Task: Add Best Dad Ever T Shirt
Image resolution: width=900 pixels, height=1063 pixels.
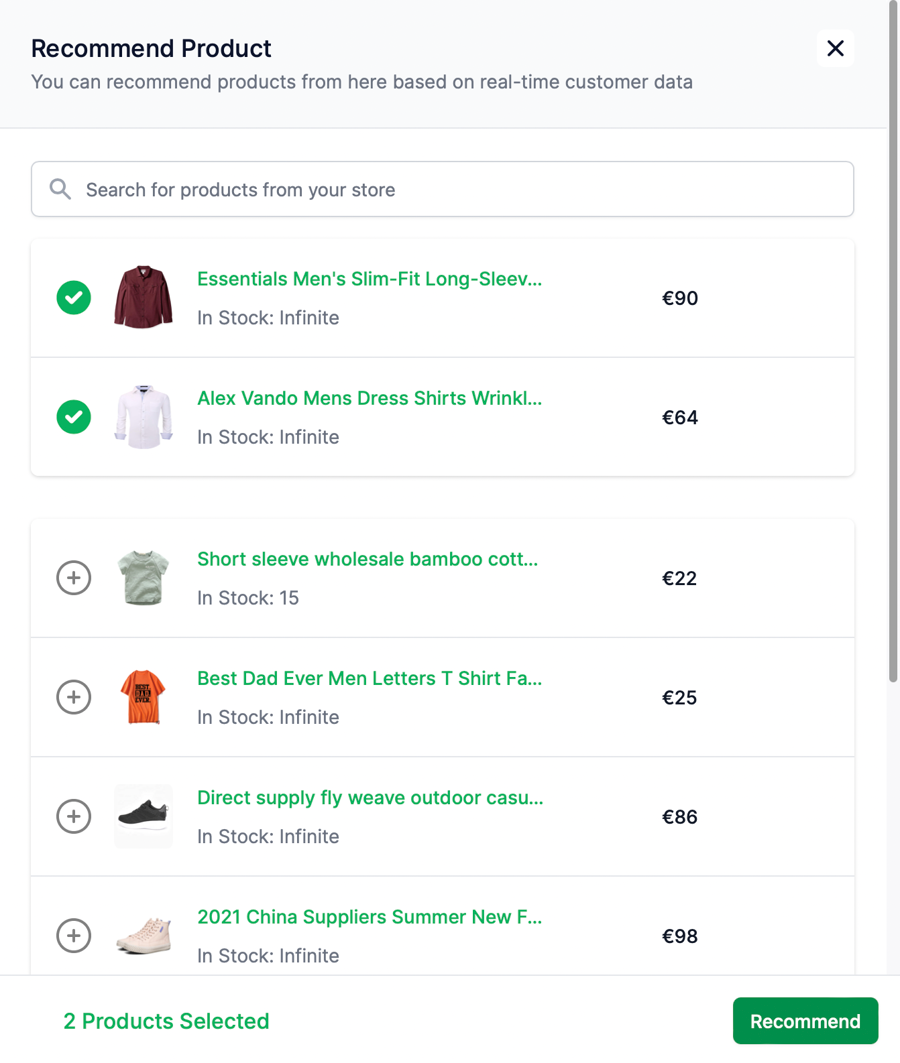Action: tap(74, 697)
